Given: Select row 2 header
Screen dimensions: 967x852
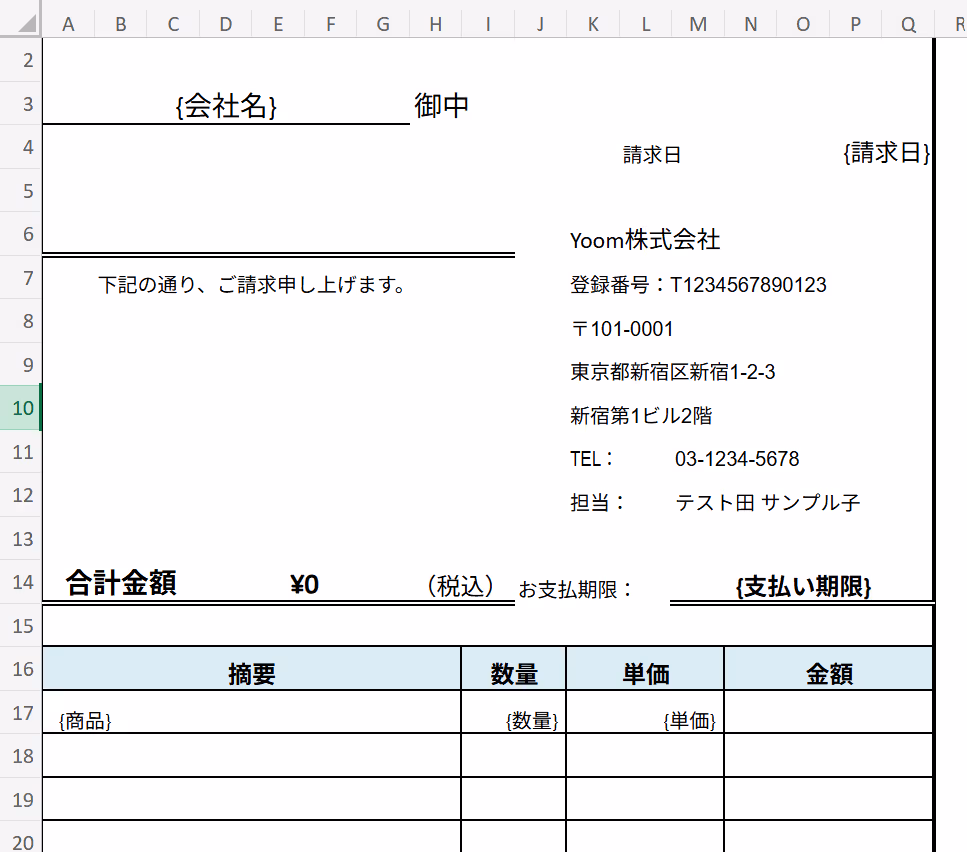Looking at the screenshot, I should (21, 60).
